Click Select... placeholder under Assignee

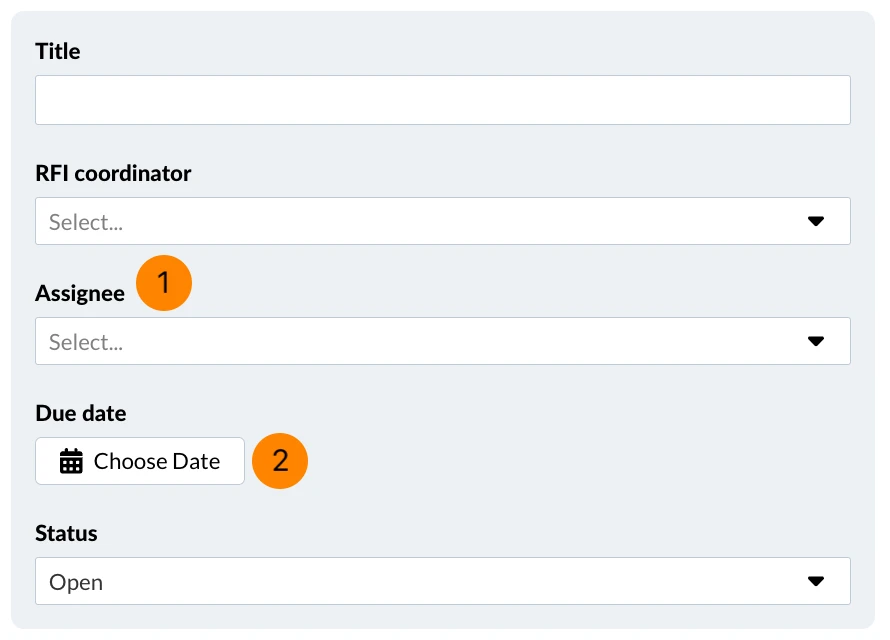86,342
